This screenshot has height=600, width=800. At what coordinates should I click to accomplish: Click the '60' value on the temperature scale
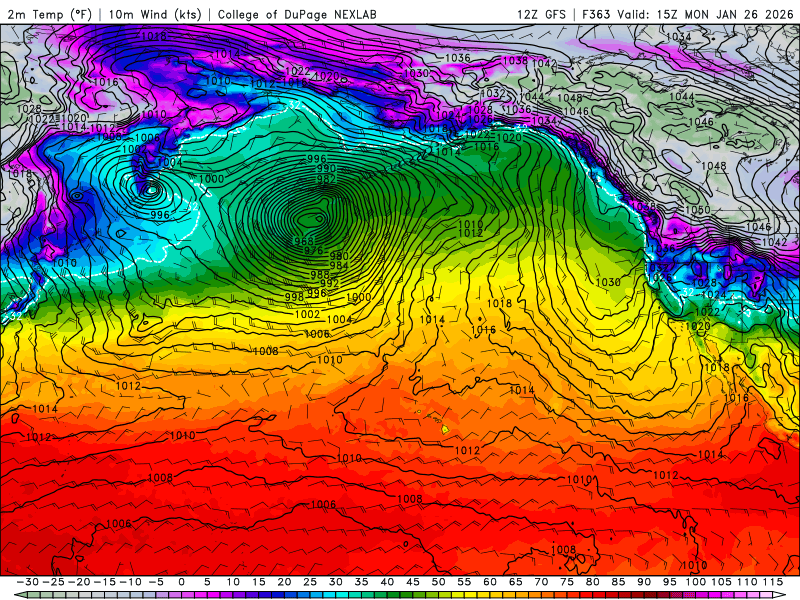point(490,582)
